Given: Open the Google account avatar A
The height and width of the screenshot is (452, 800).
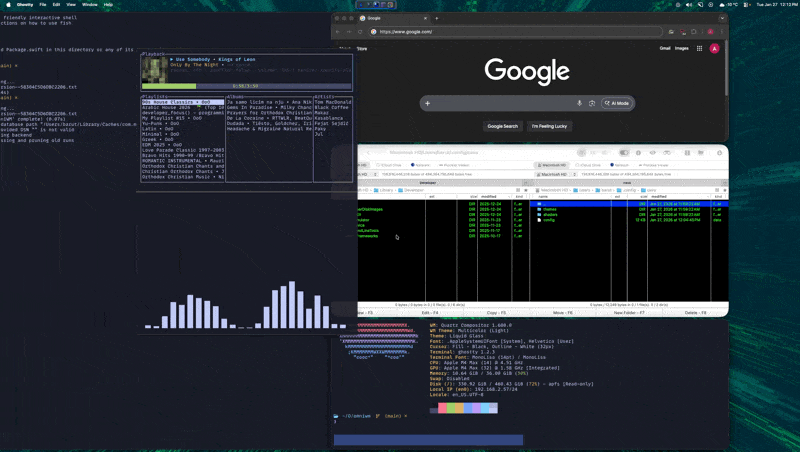Looking at the screenshot, I should tap(714, 48).
